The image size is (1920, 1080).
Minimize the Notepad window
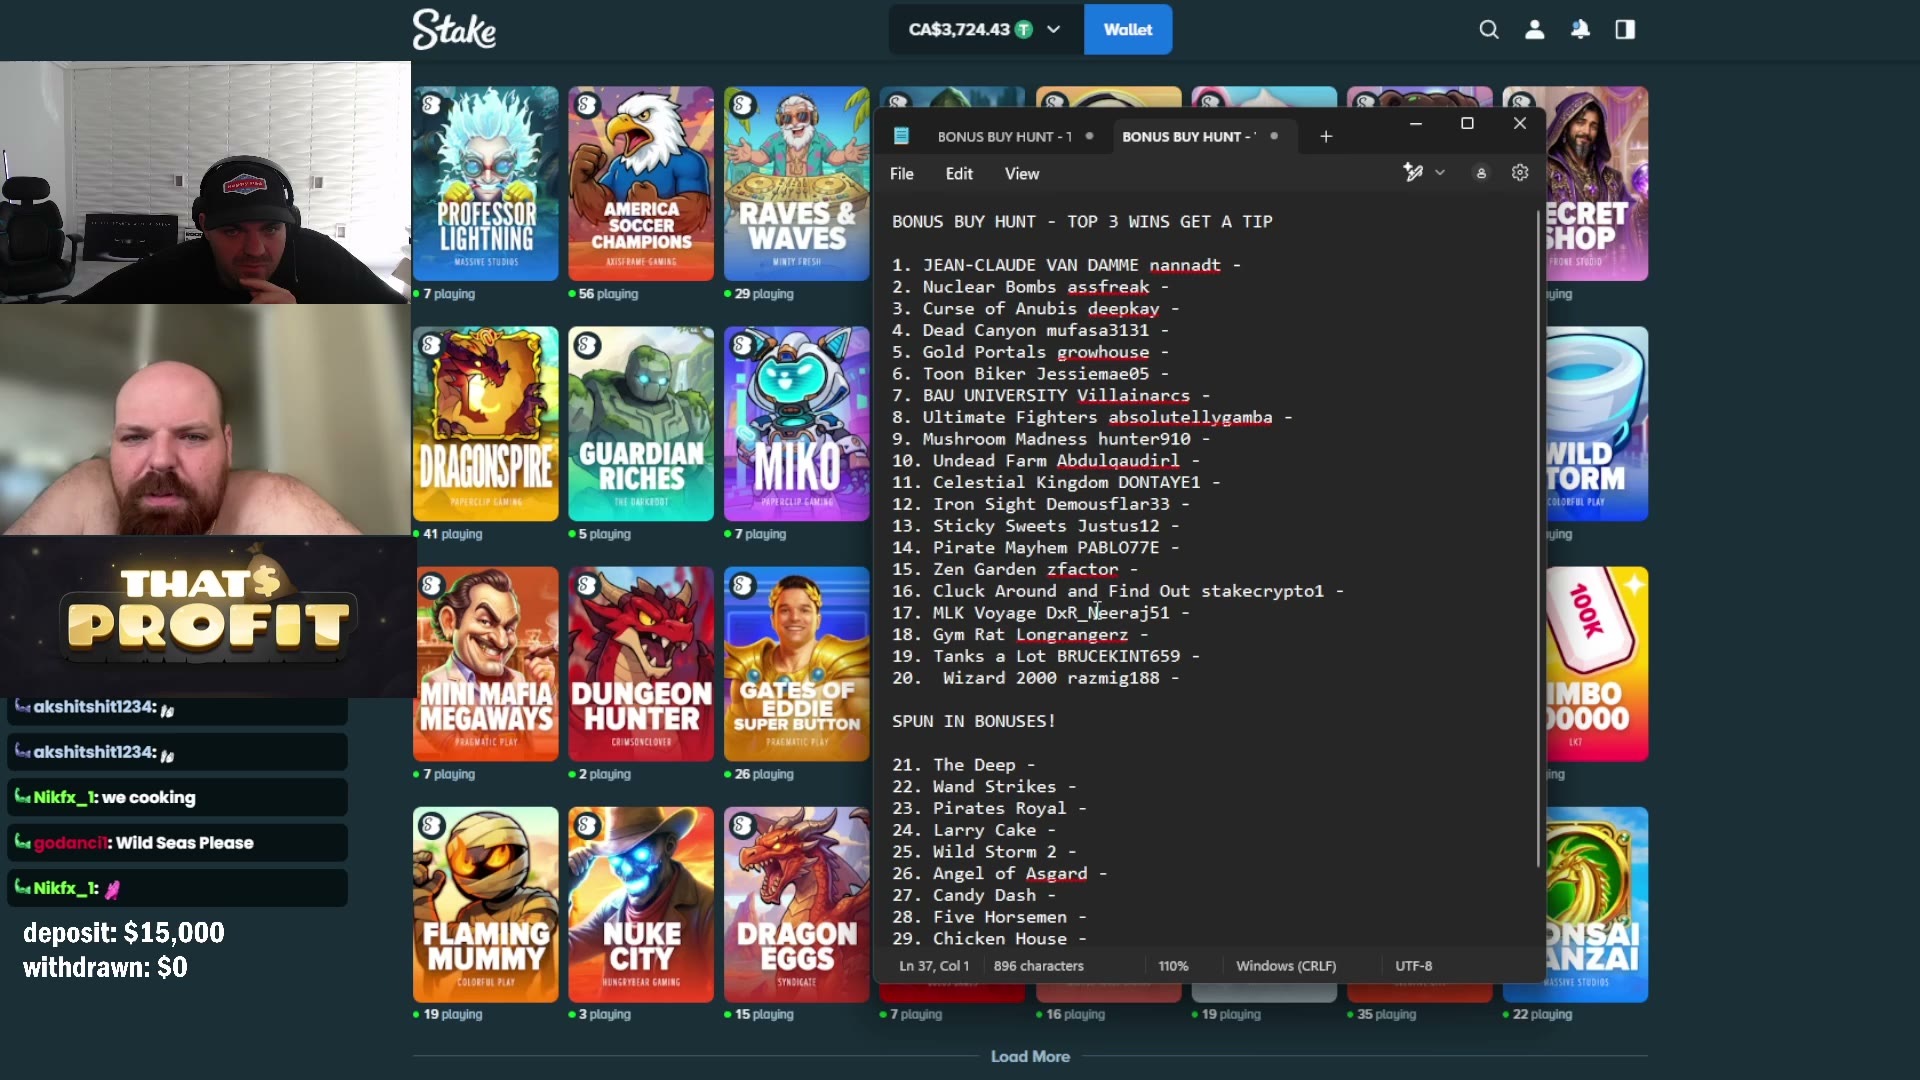click(1416, 123)
